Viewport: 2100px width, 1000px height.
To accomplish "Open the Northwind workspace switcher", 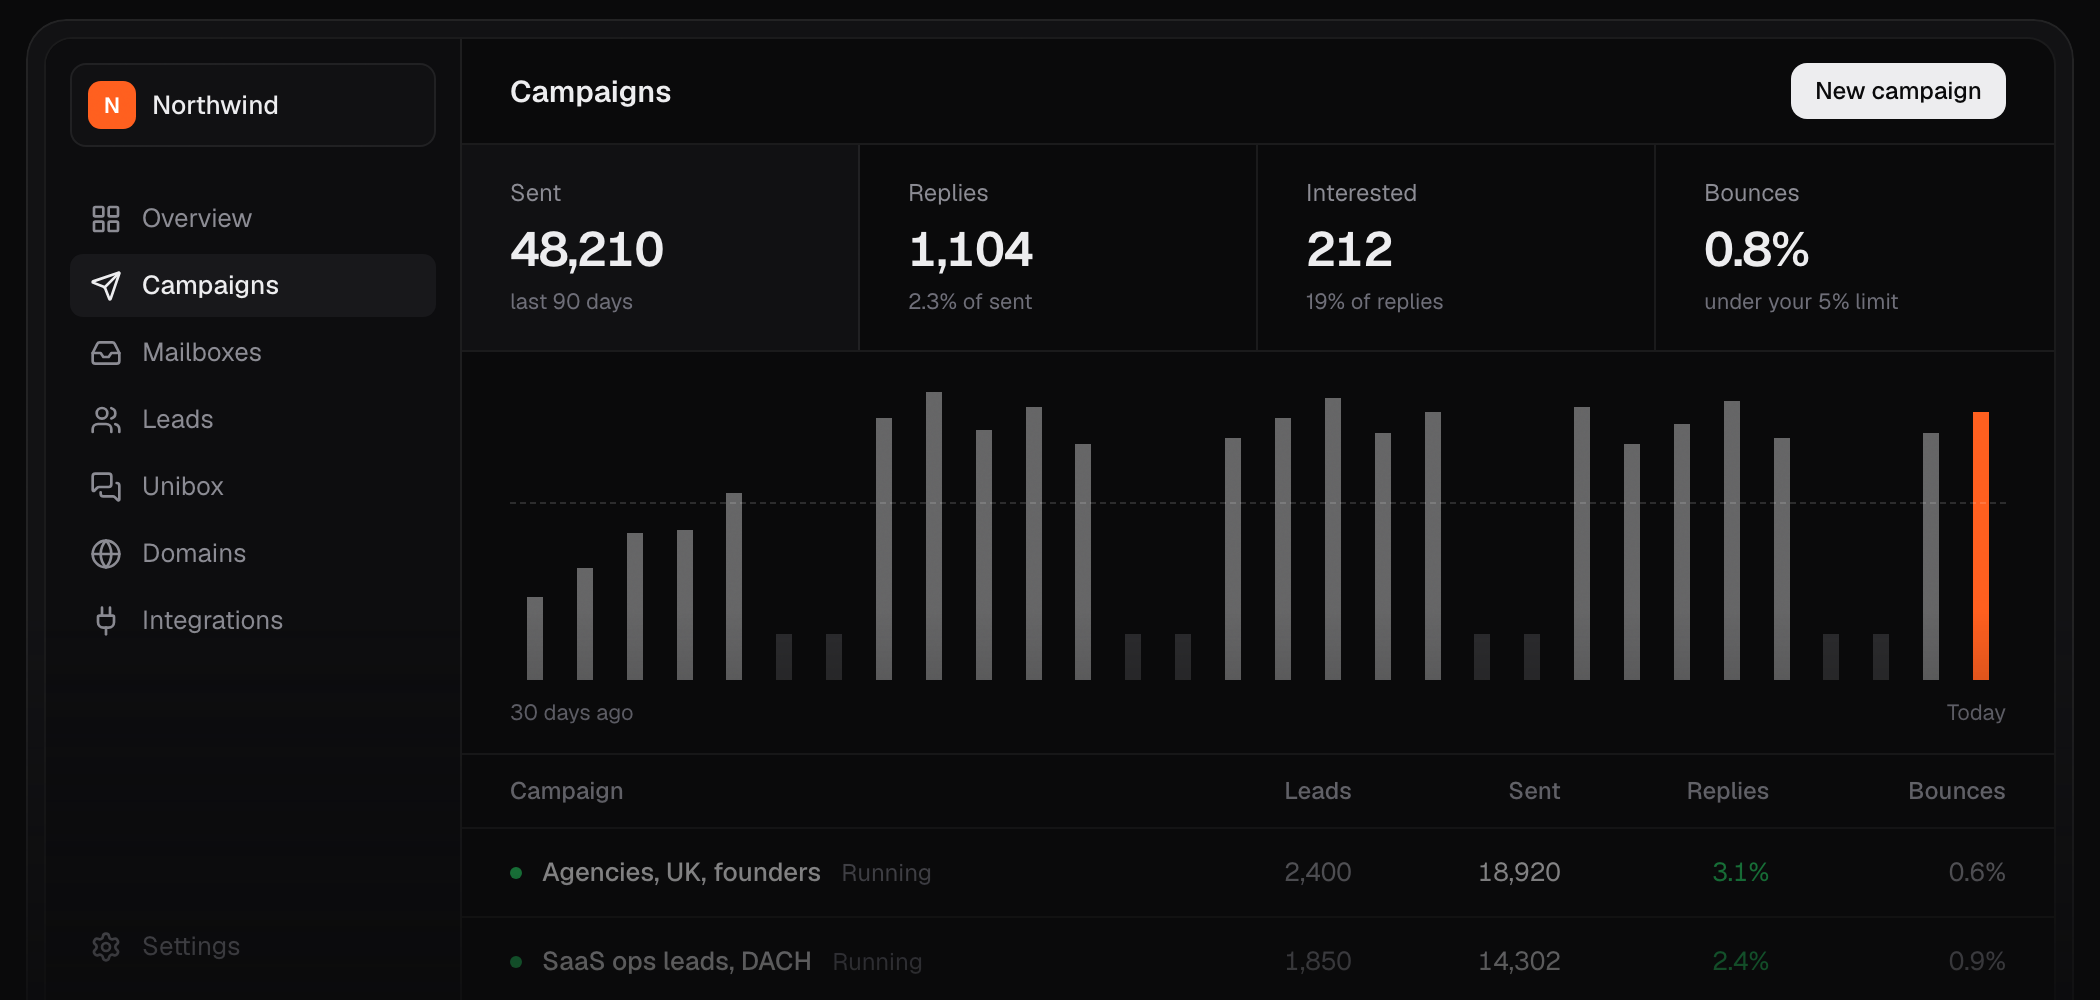I will point(253,105).
